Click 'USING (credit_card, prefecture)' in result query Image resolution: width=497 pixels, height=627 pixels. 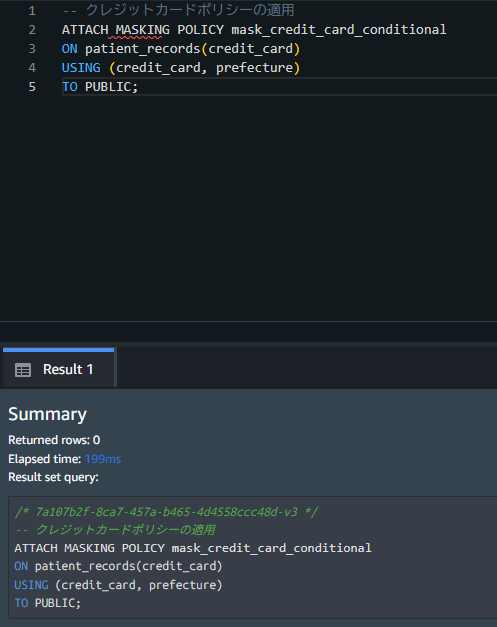[x=118, y=585]
